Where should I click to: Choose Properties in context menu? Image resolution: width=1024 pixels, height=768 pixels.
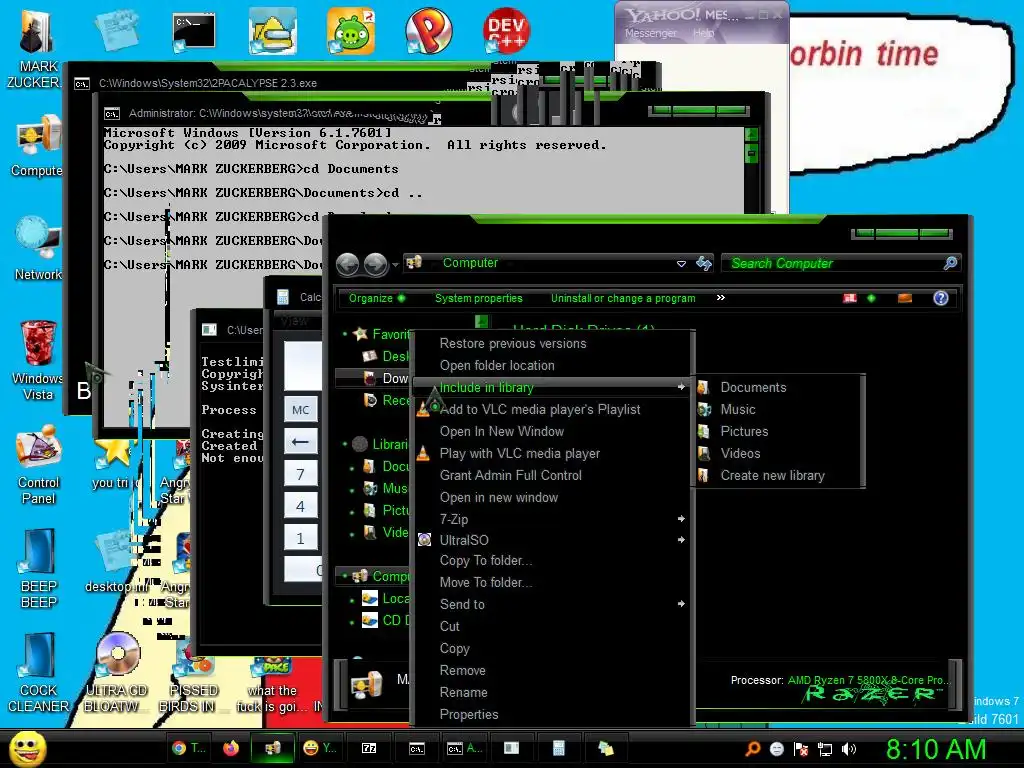pos(552,714)
